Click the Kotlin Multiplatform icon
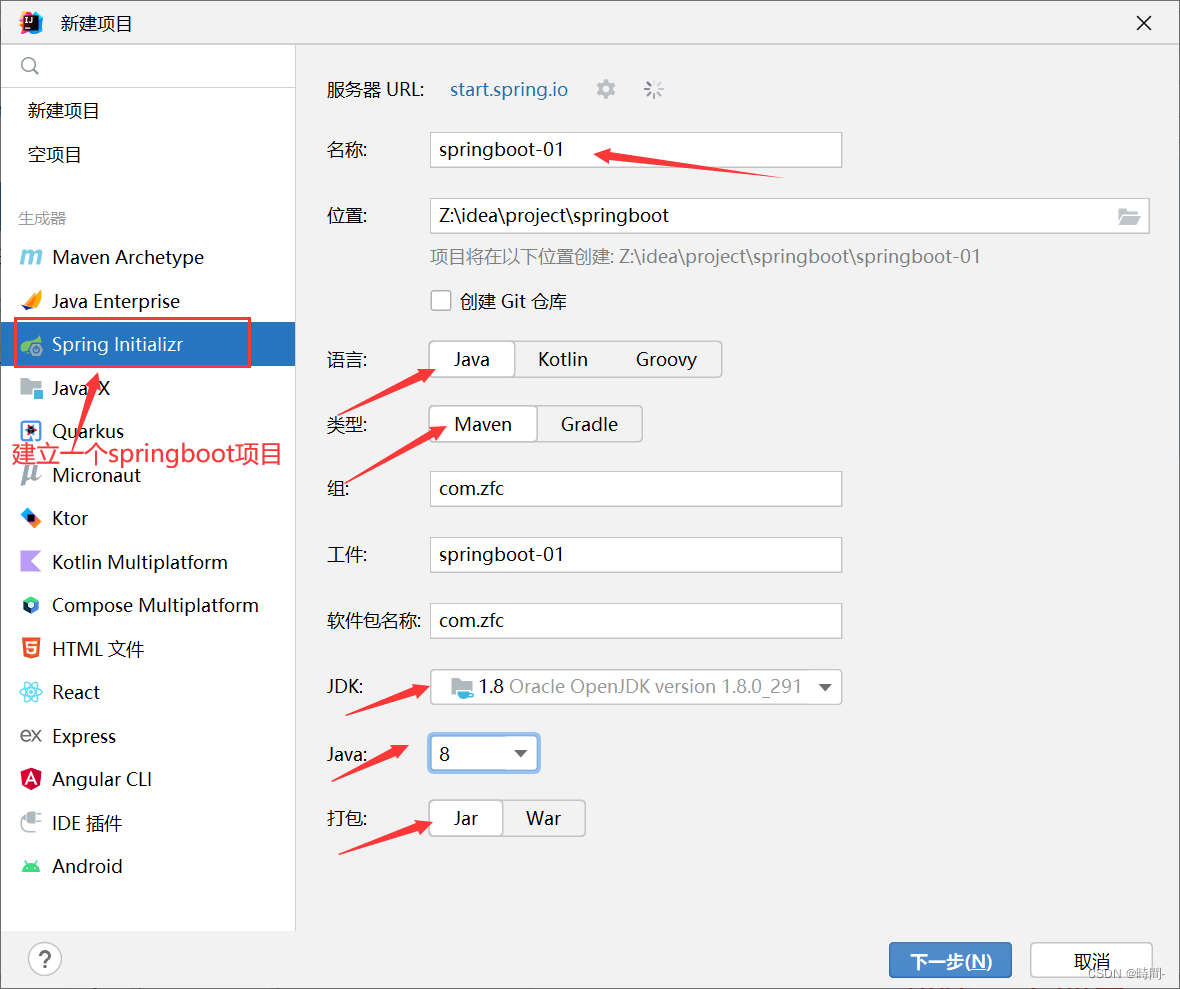Screen dimensions: 1180x989 (31, 562)
